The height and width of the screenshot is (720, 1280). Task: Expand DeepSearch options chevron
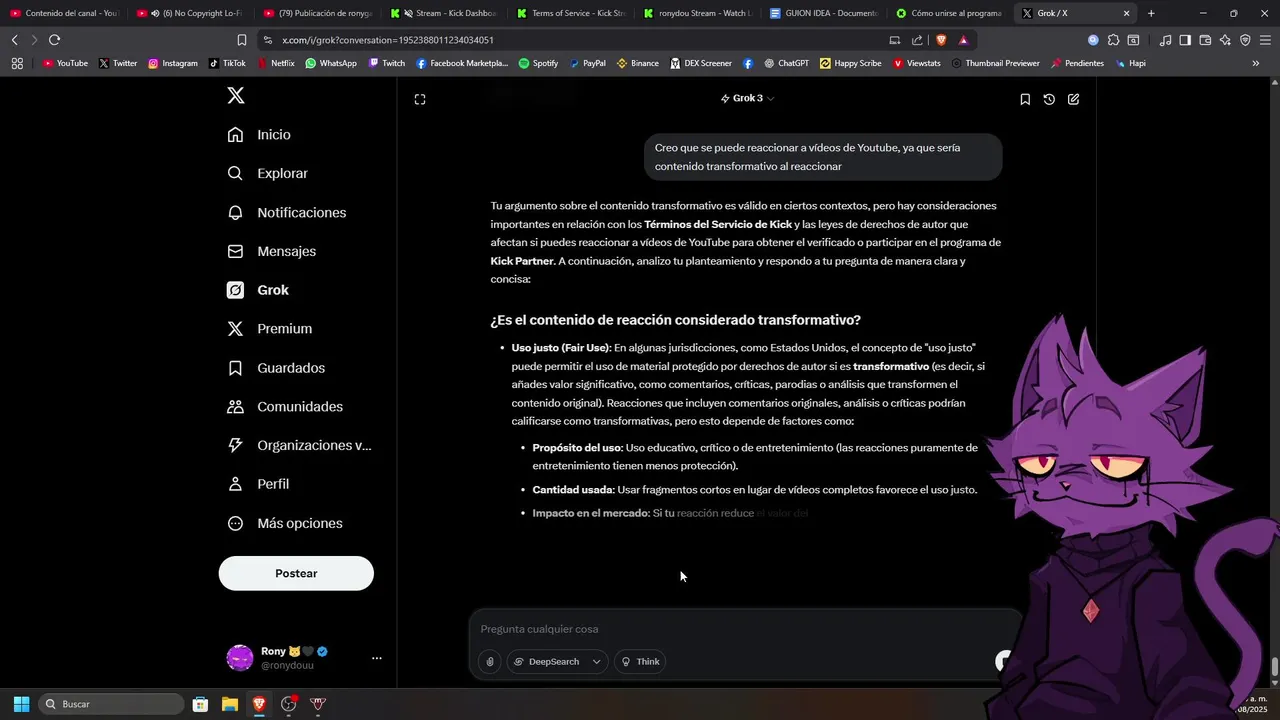[597, 661]
